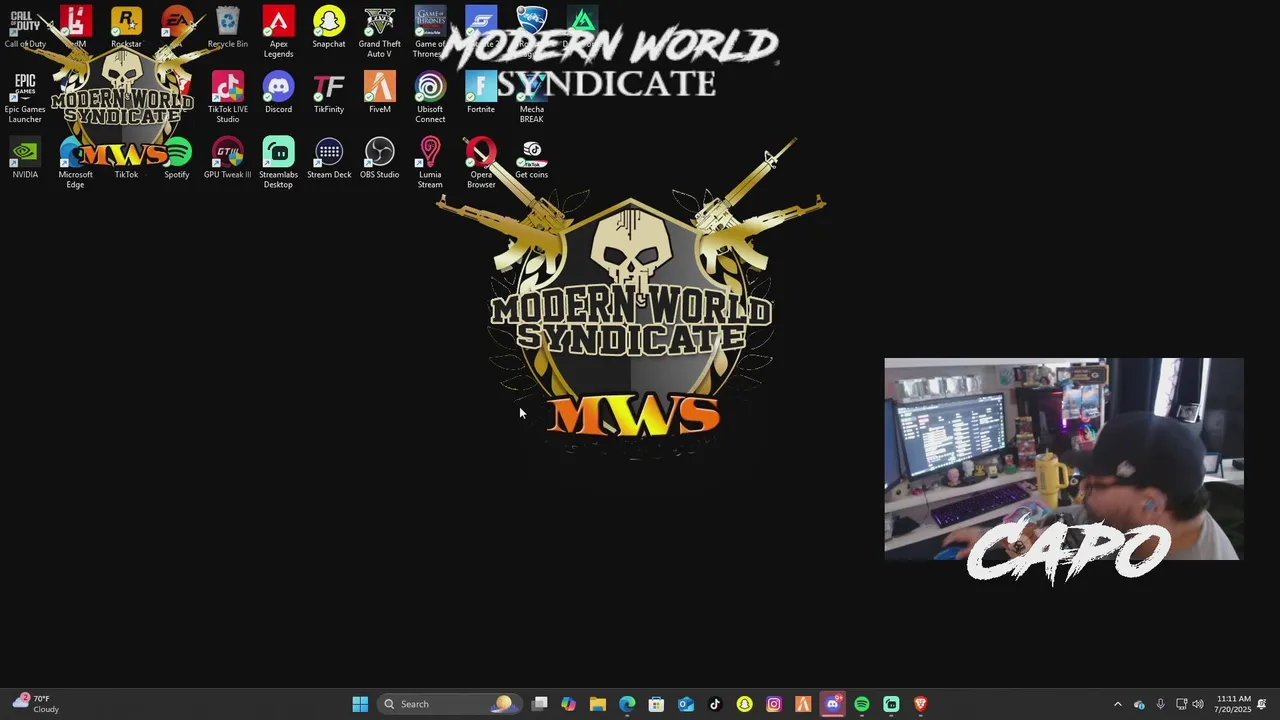This screenshot has height=720, width=1280.
Task: Click the taskbar Search box
Action: point(450,704)
